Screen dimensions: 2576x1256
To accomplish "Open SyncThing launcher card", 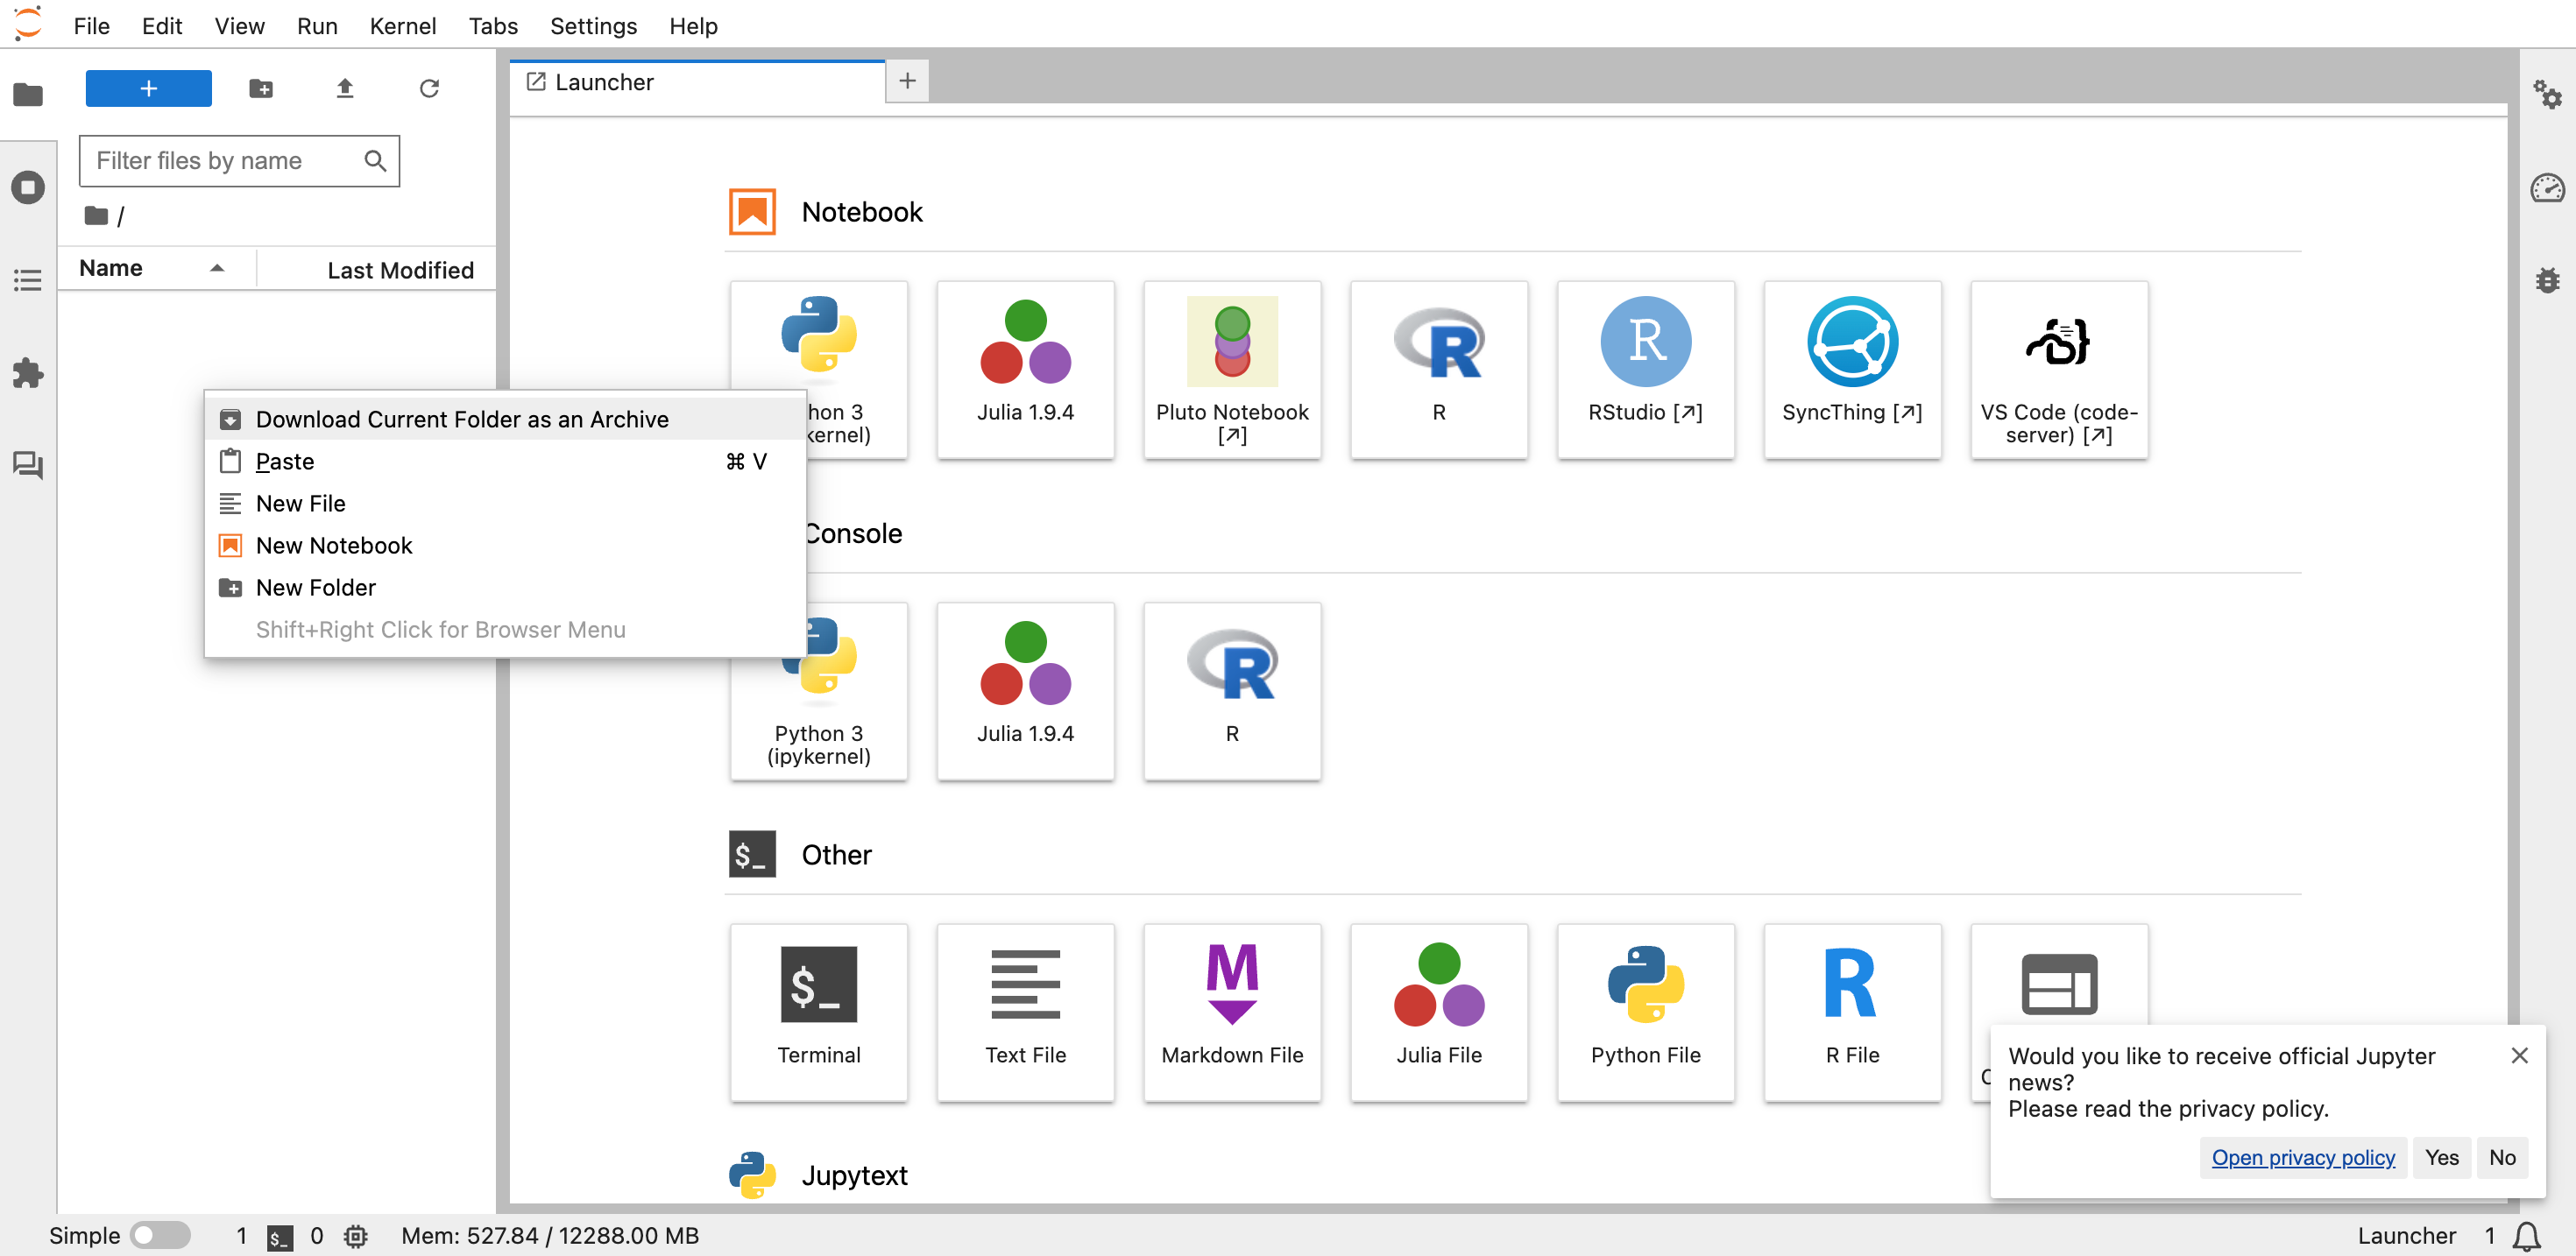I will (1852, 370).
